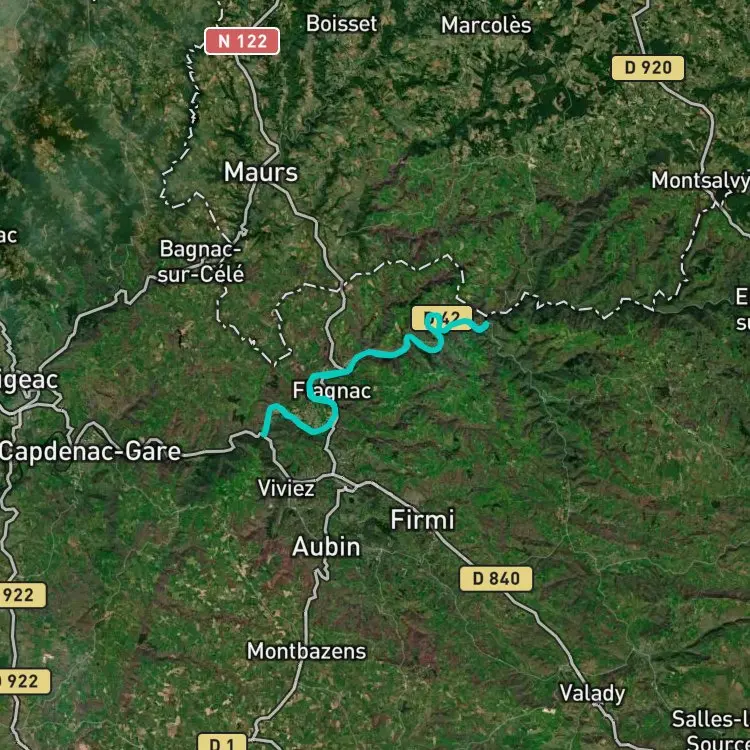Screen dimensions: 750x750
Task: Click the Montsalvy town label
Action: tap(700, 181)
